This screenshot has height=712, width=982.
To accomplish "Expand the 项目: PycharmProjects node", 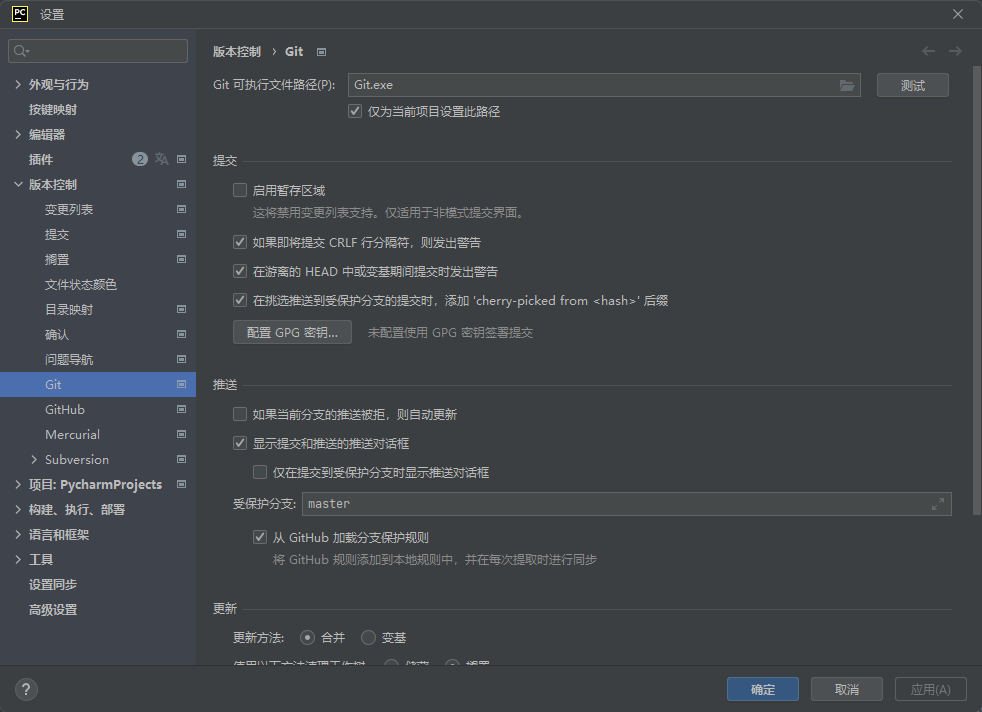I will (x=18, y=485).
